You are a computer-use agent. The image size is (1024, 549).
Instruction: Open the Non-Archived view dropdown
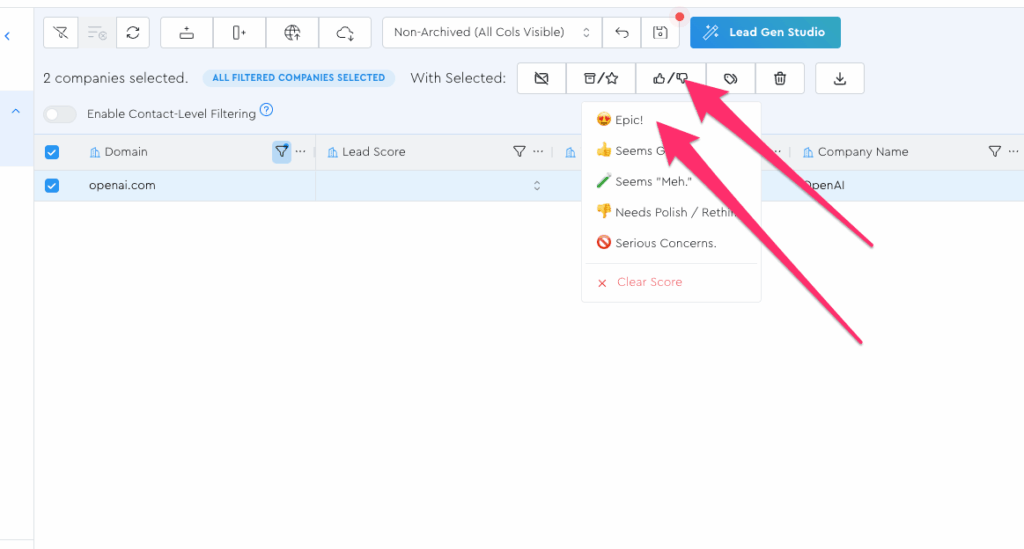click(492, 33)
